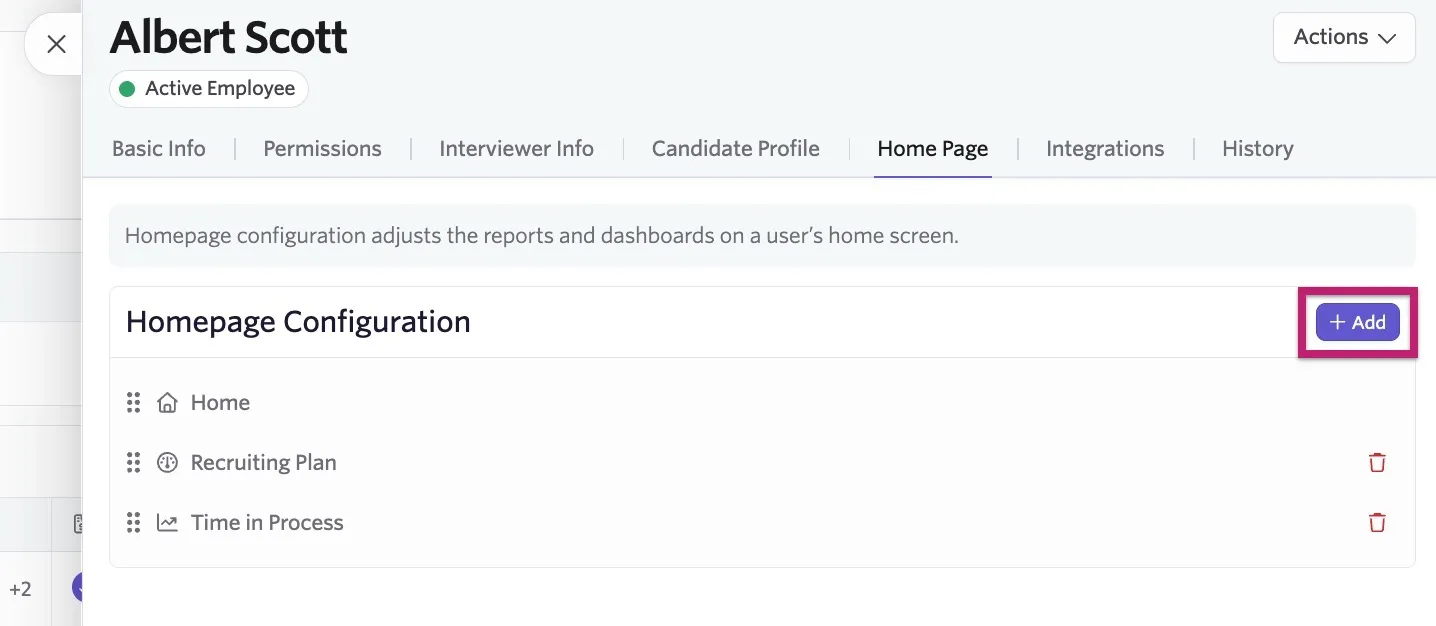This screenshot has height=626, width=1436.
Task: Open the Integrations tab
Action: pos(1105,149)
